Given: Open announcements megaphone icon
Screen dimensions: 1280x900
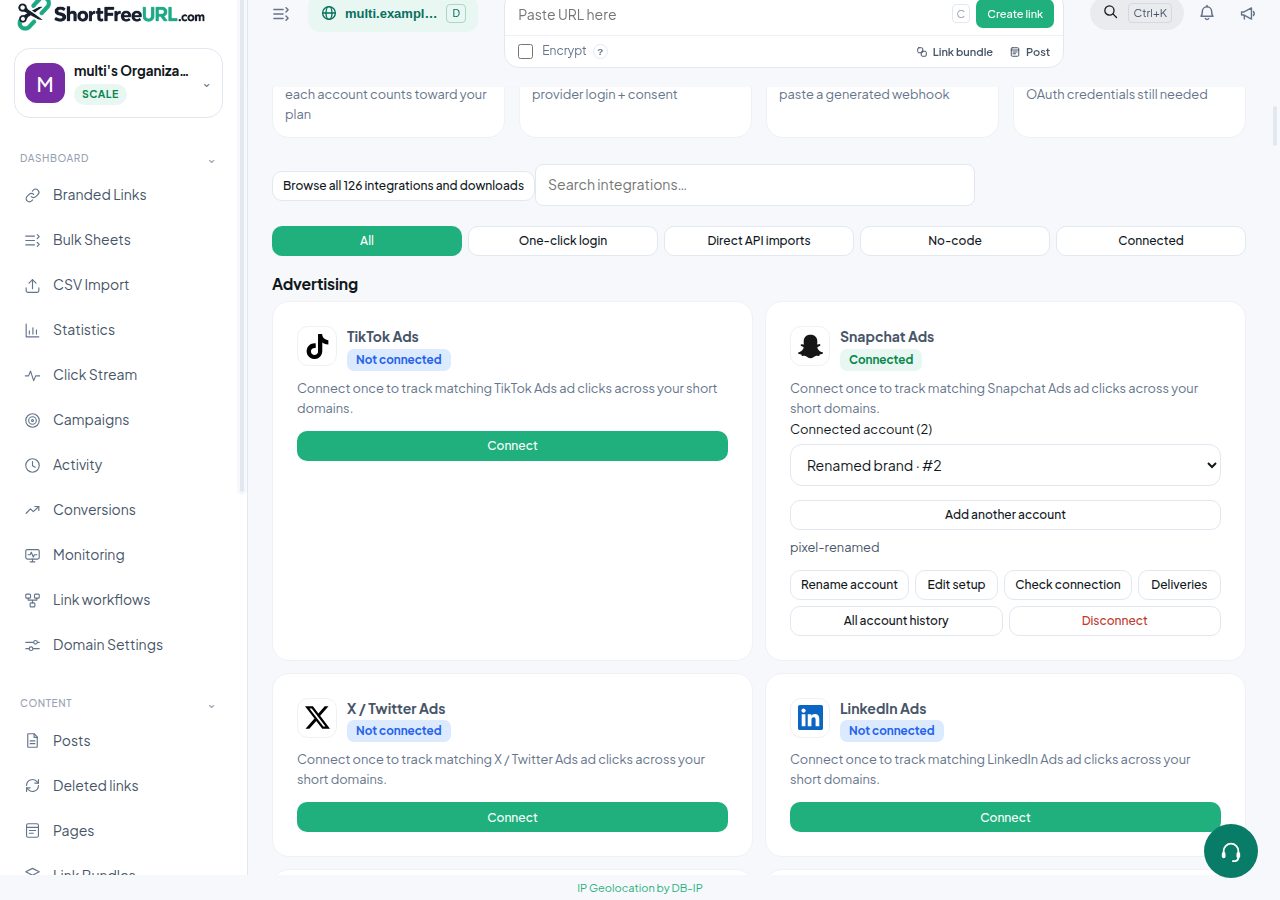Looking at the screenshot, I should [x=1247, y=13].
